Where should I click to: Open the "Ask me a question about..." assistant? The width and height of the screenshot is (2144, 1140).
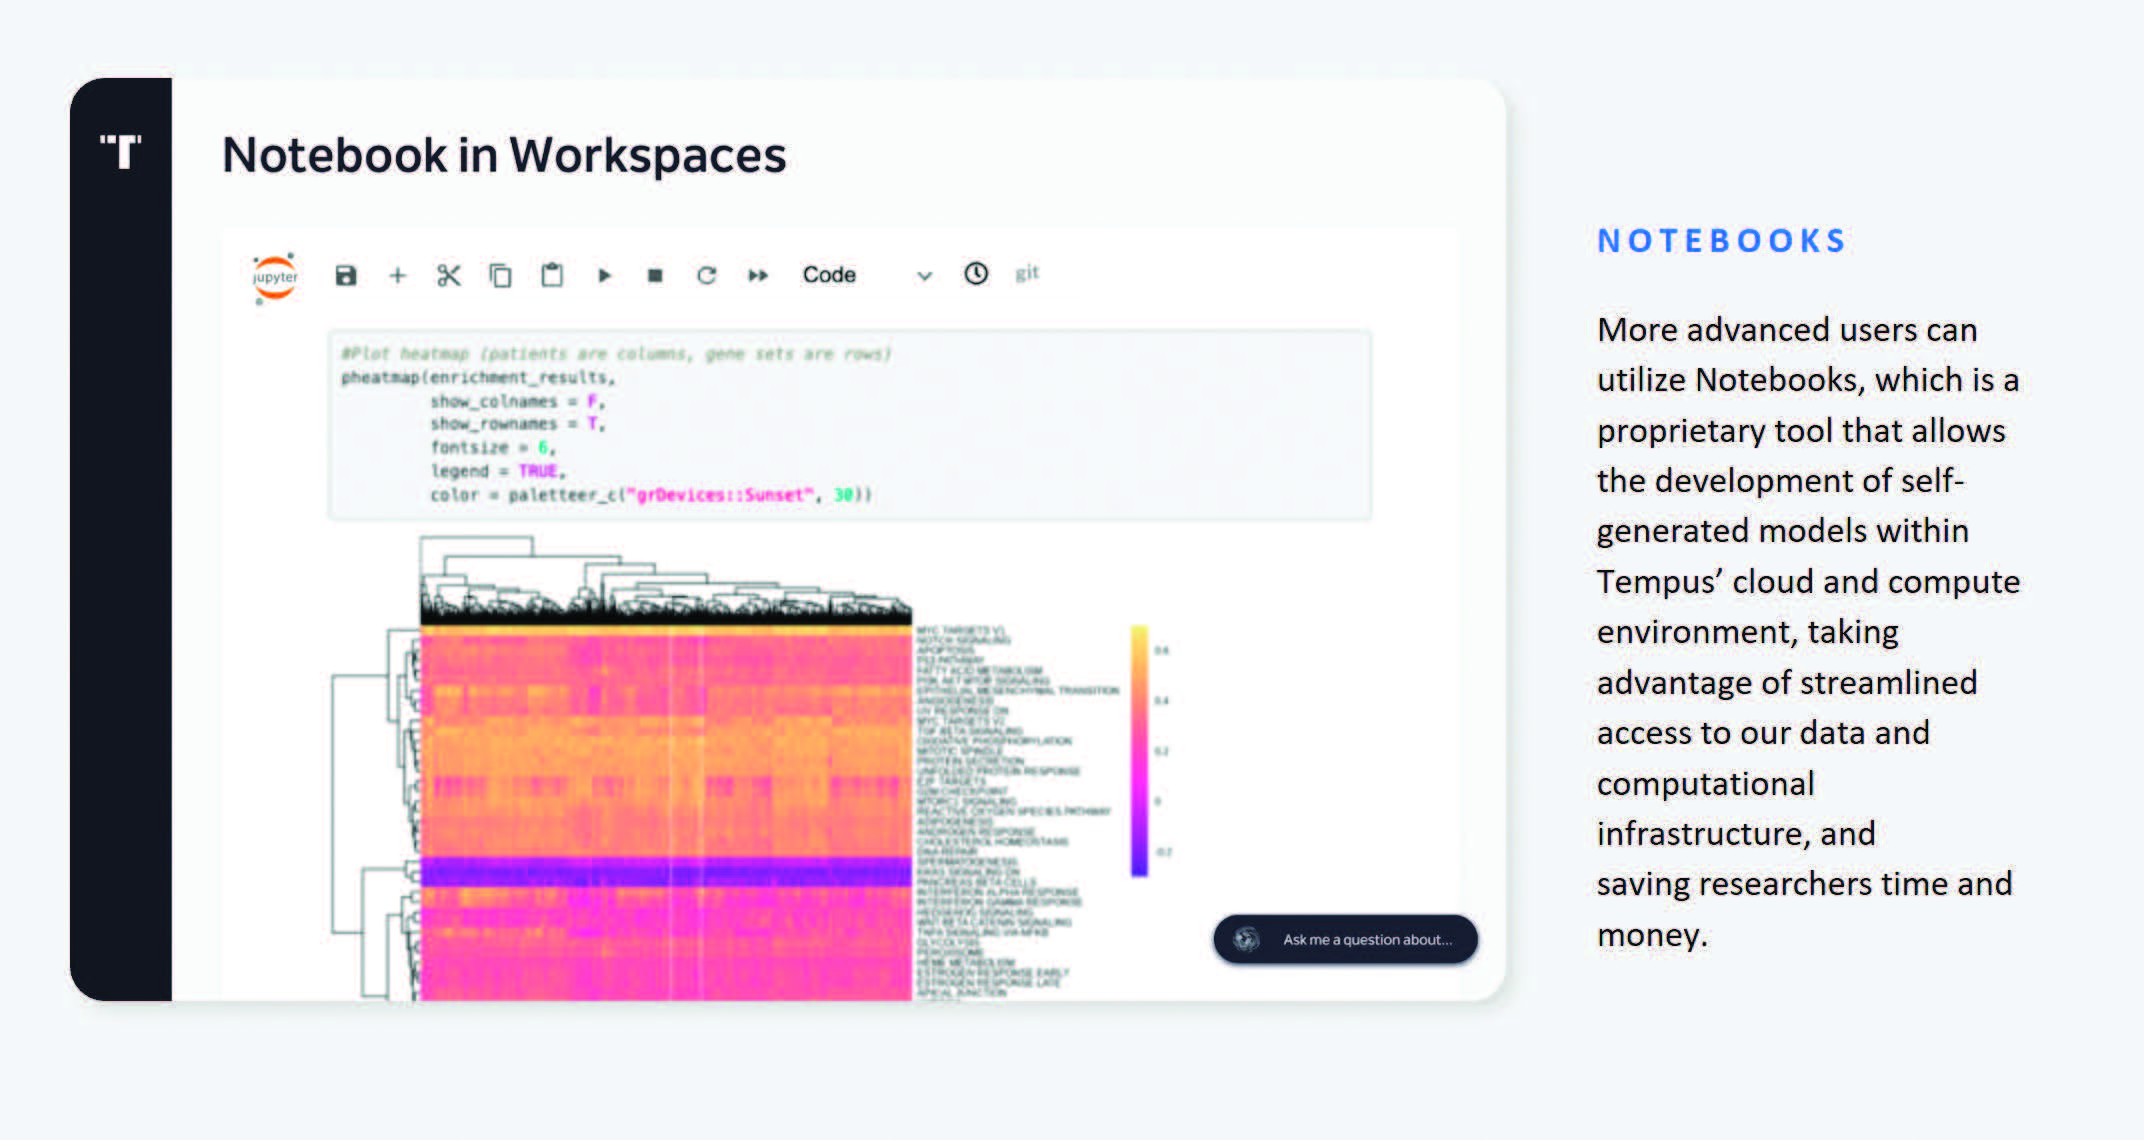1346,939
